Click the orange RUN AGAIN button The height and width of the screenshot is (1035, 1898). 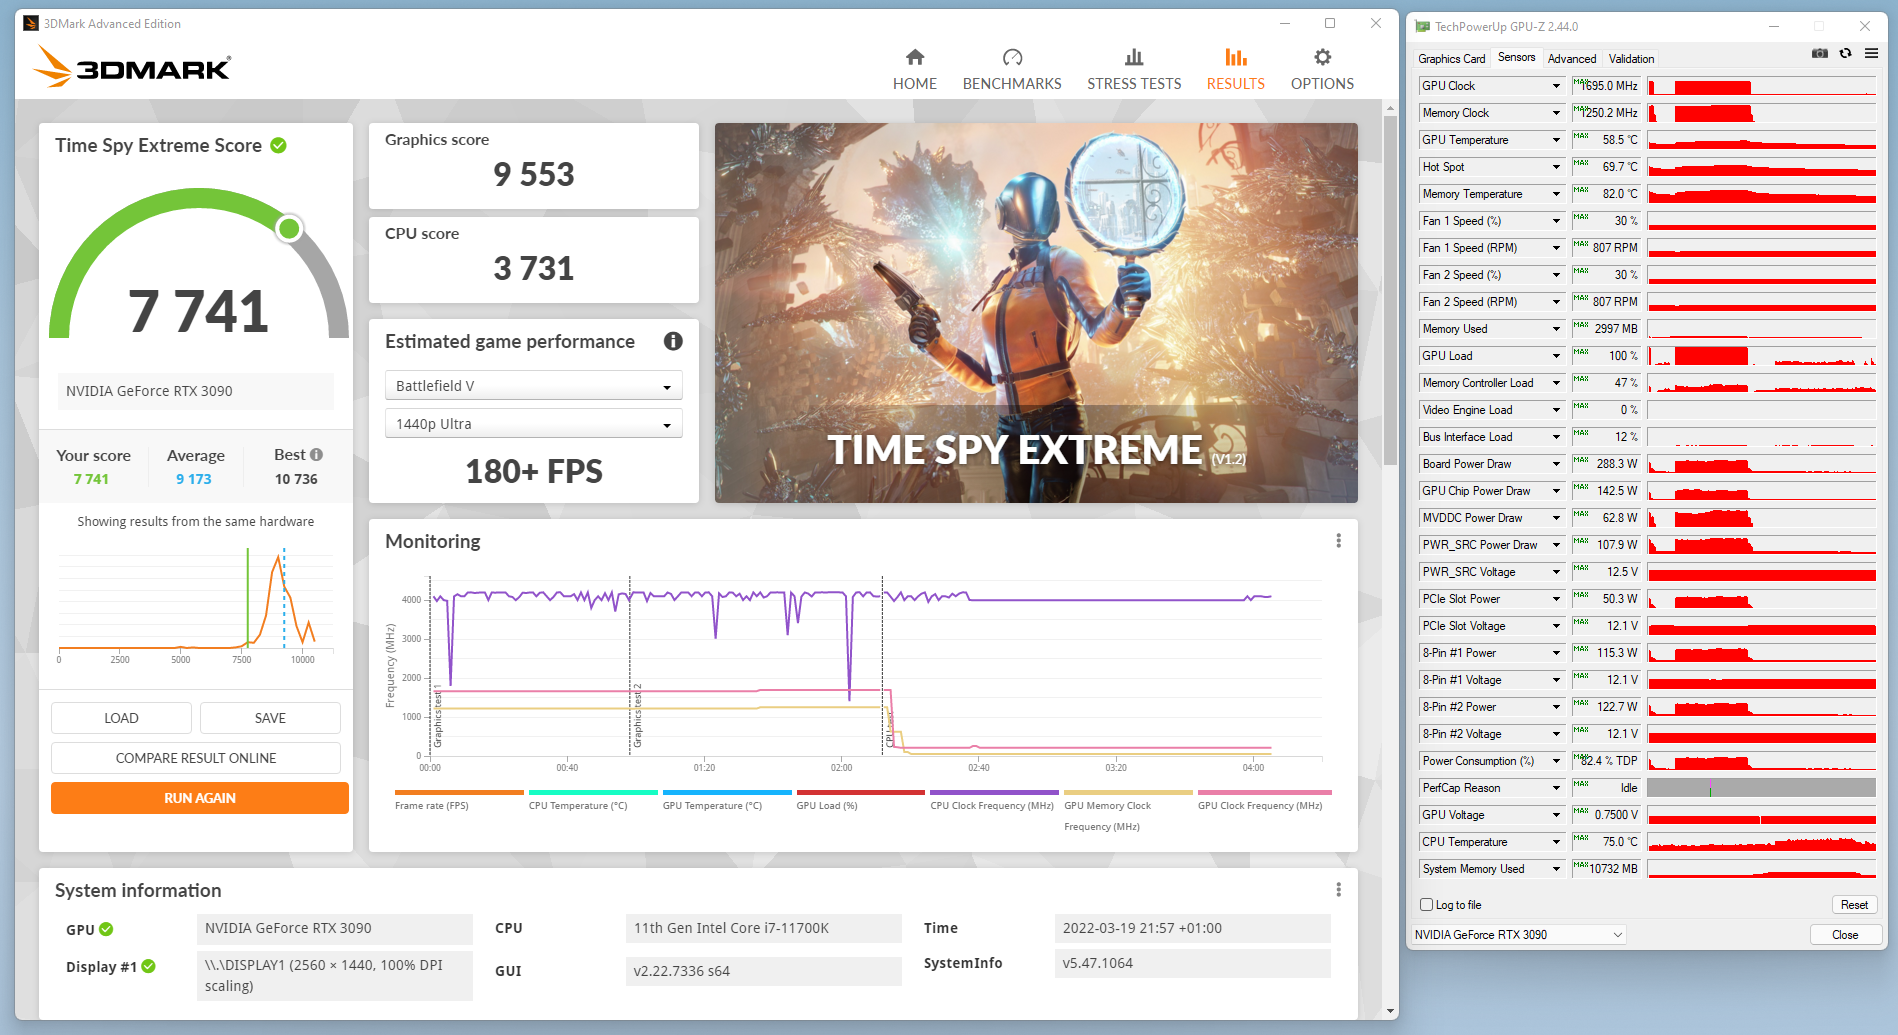[x=200, y=798]
